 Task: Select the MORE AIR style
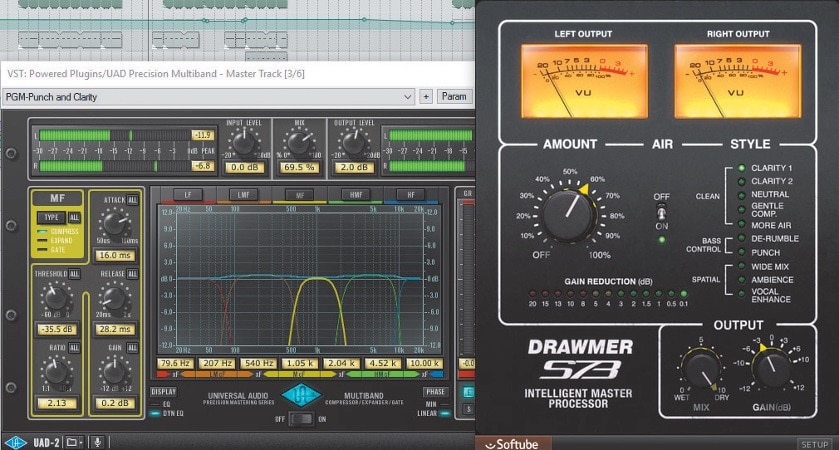765,225
